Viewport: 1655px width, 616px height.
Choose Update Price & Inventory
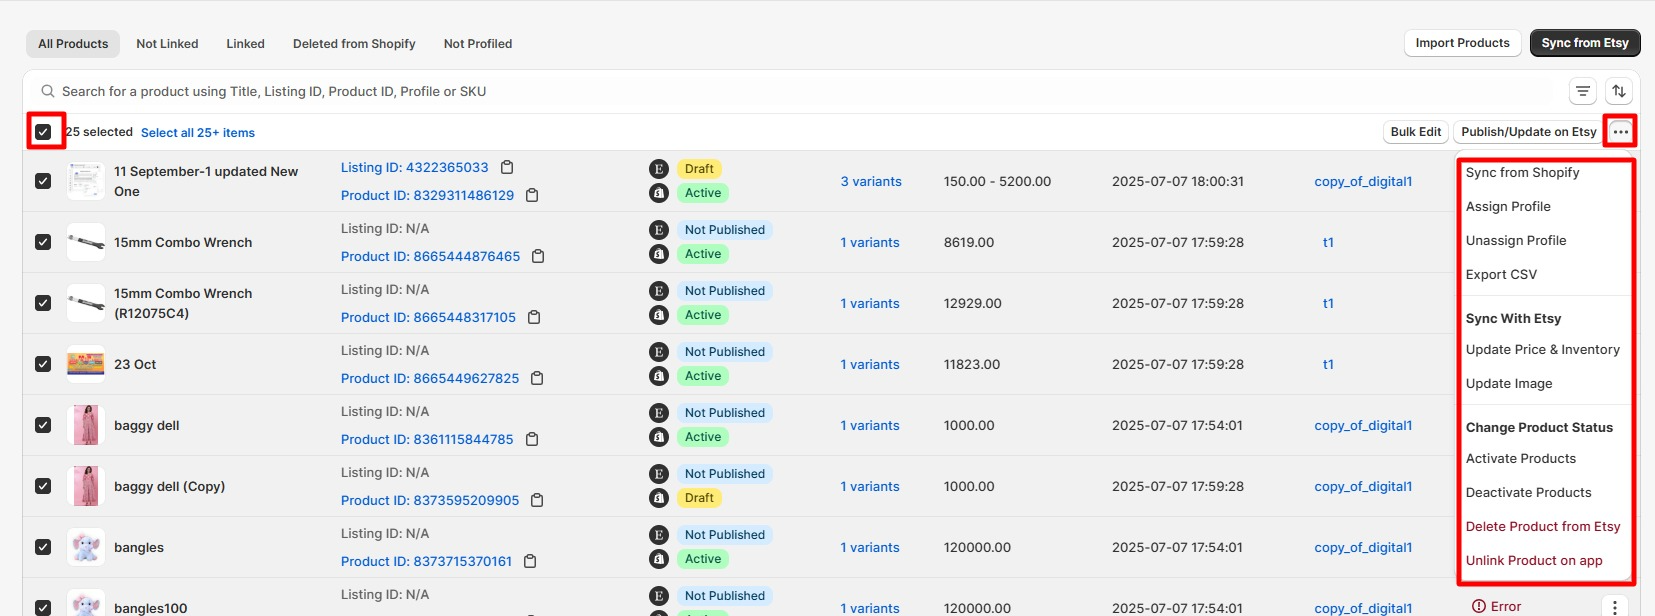coord(1545,350)
